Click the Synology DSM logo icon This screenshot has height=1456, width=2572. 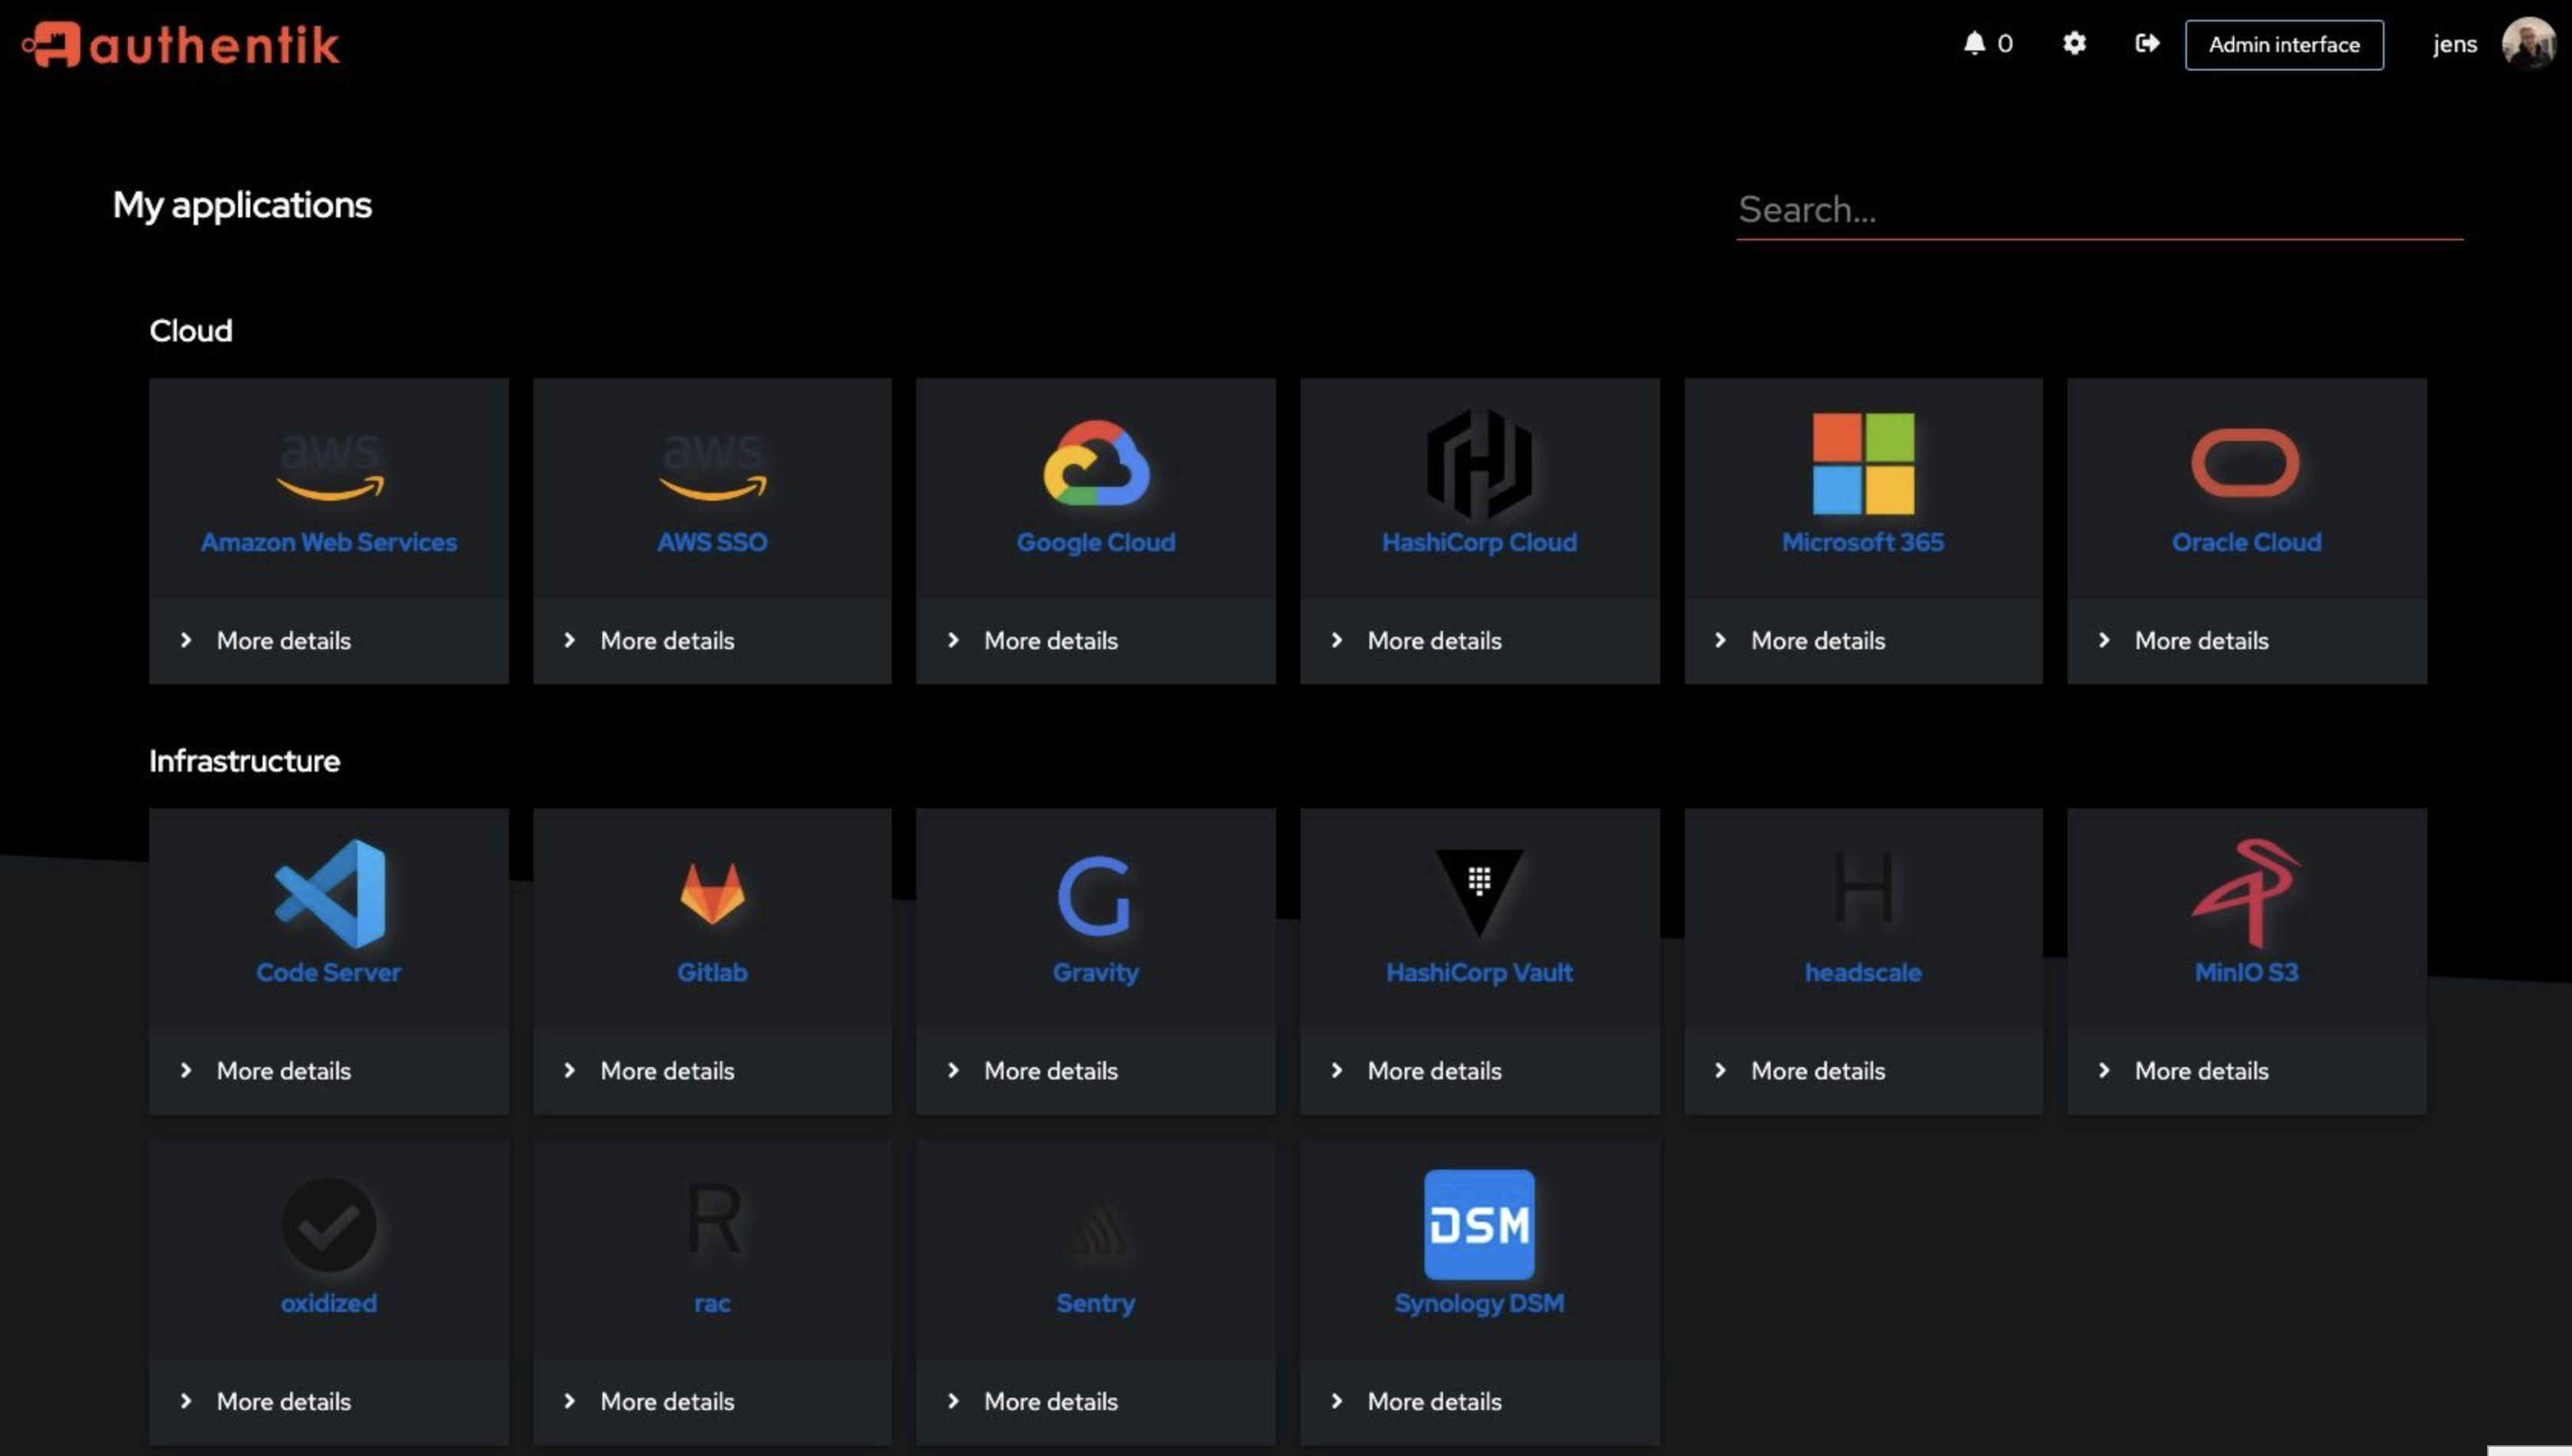click(1479, 1224)
